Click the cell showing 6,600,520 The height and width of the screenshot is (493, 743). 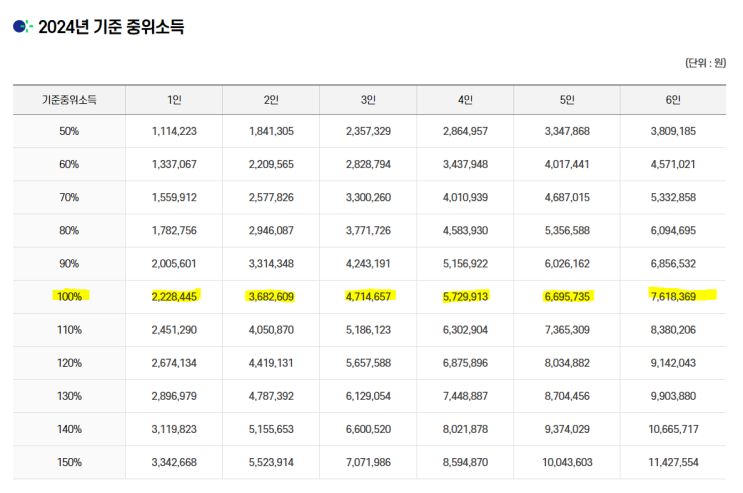pyautogui.click(x=368, y=429)
